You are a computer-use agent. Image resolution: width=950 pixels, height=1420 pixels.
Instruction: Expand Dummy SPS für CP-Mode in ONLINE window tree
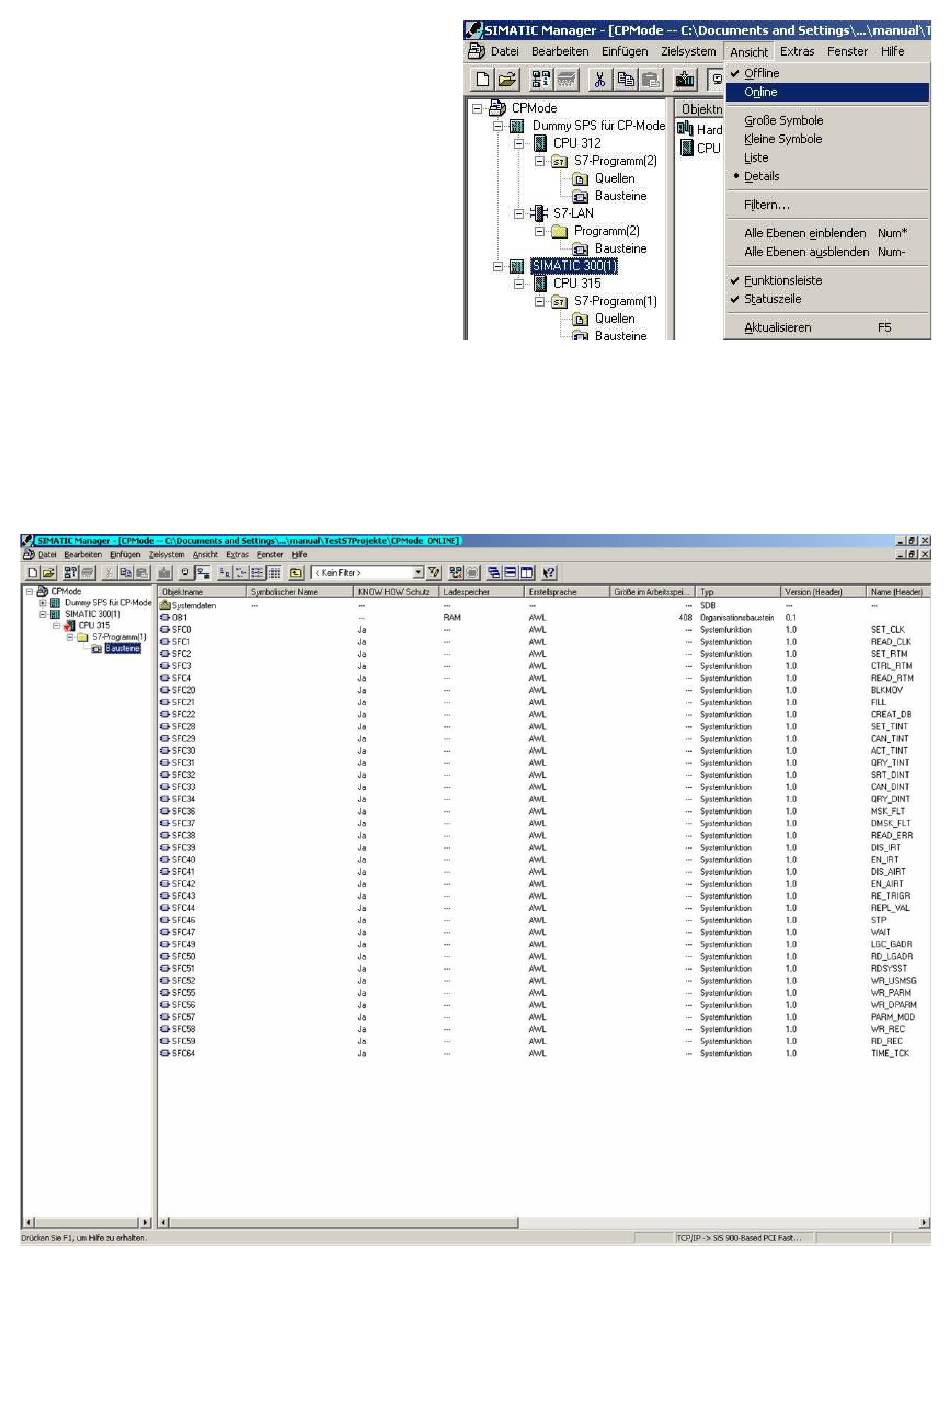point(43,603)
